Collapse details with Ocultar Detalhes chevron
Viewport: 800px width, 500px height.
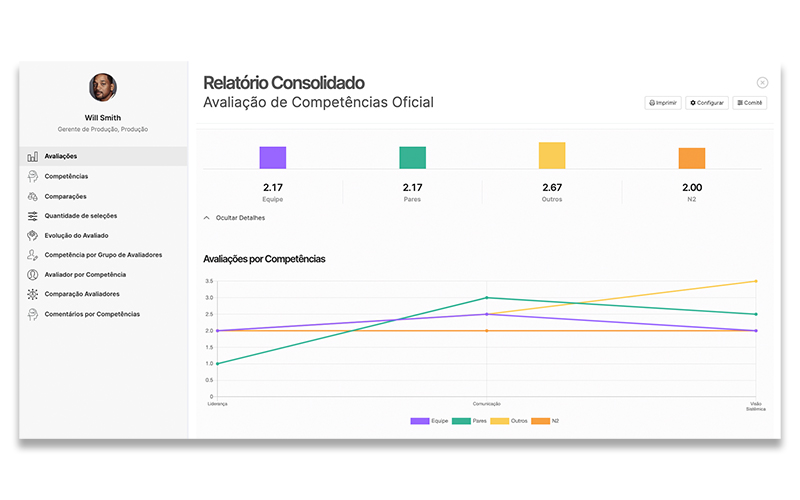(x=207, y=217)
